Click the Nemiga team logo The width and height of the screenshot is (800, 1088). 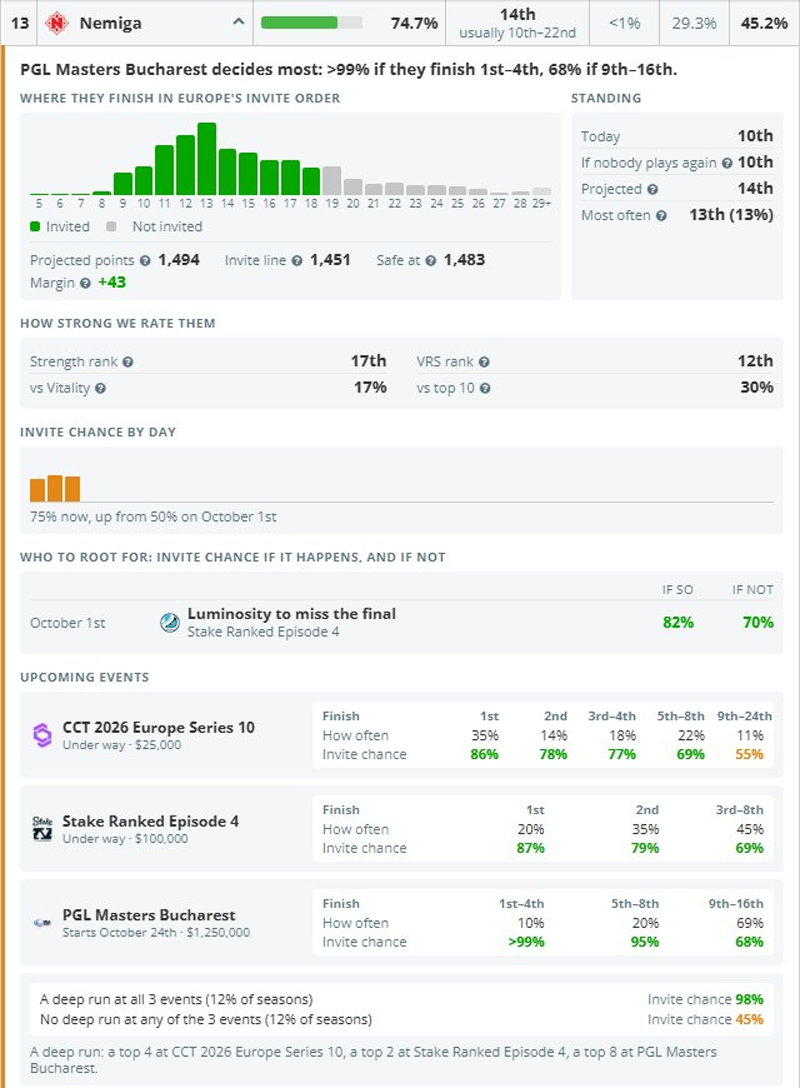point(56,23)
